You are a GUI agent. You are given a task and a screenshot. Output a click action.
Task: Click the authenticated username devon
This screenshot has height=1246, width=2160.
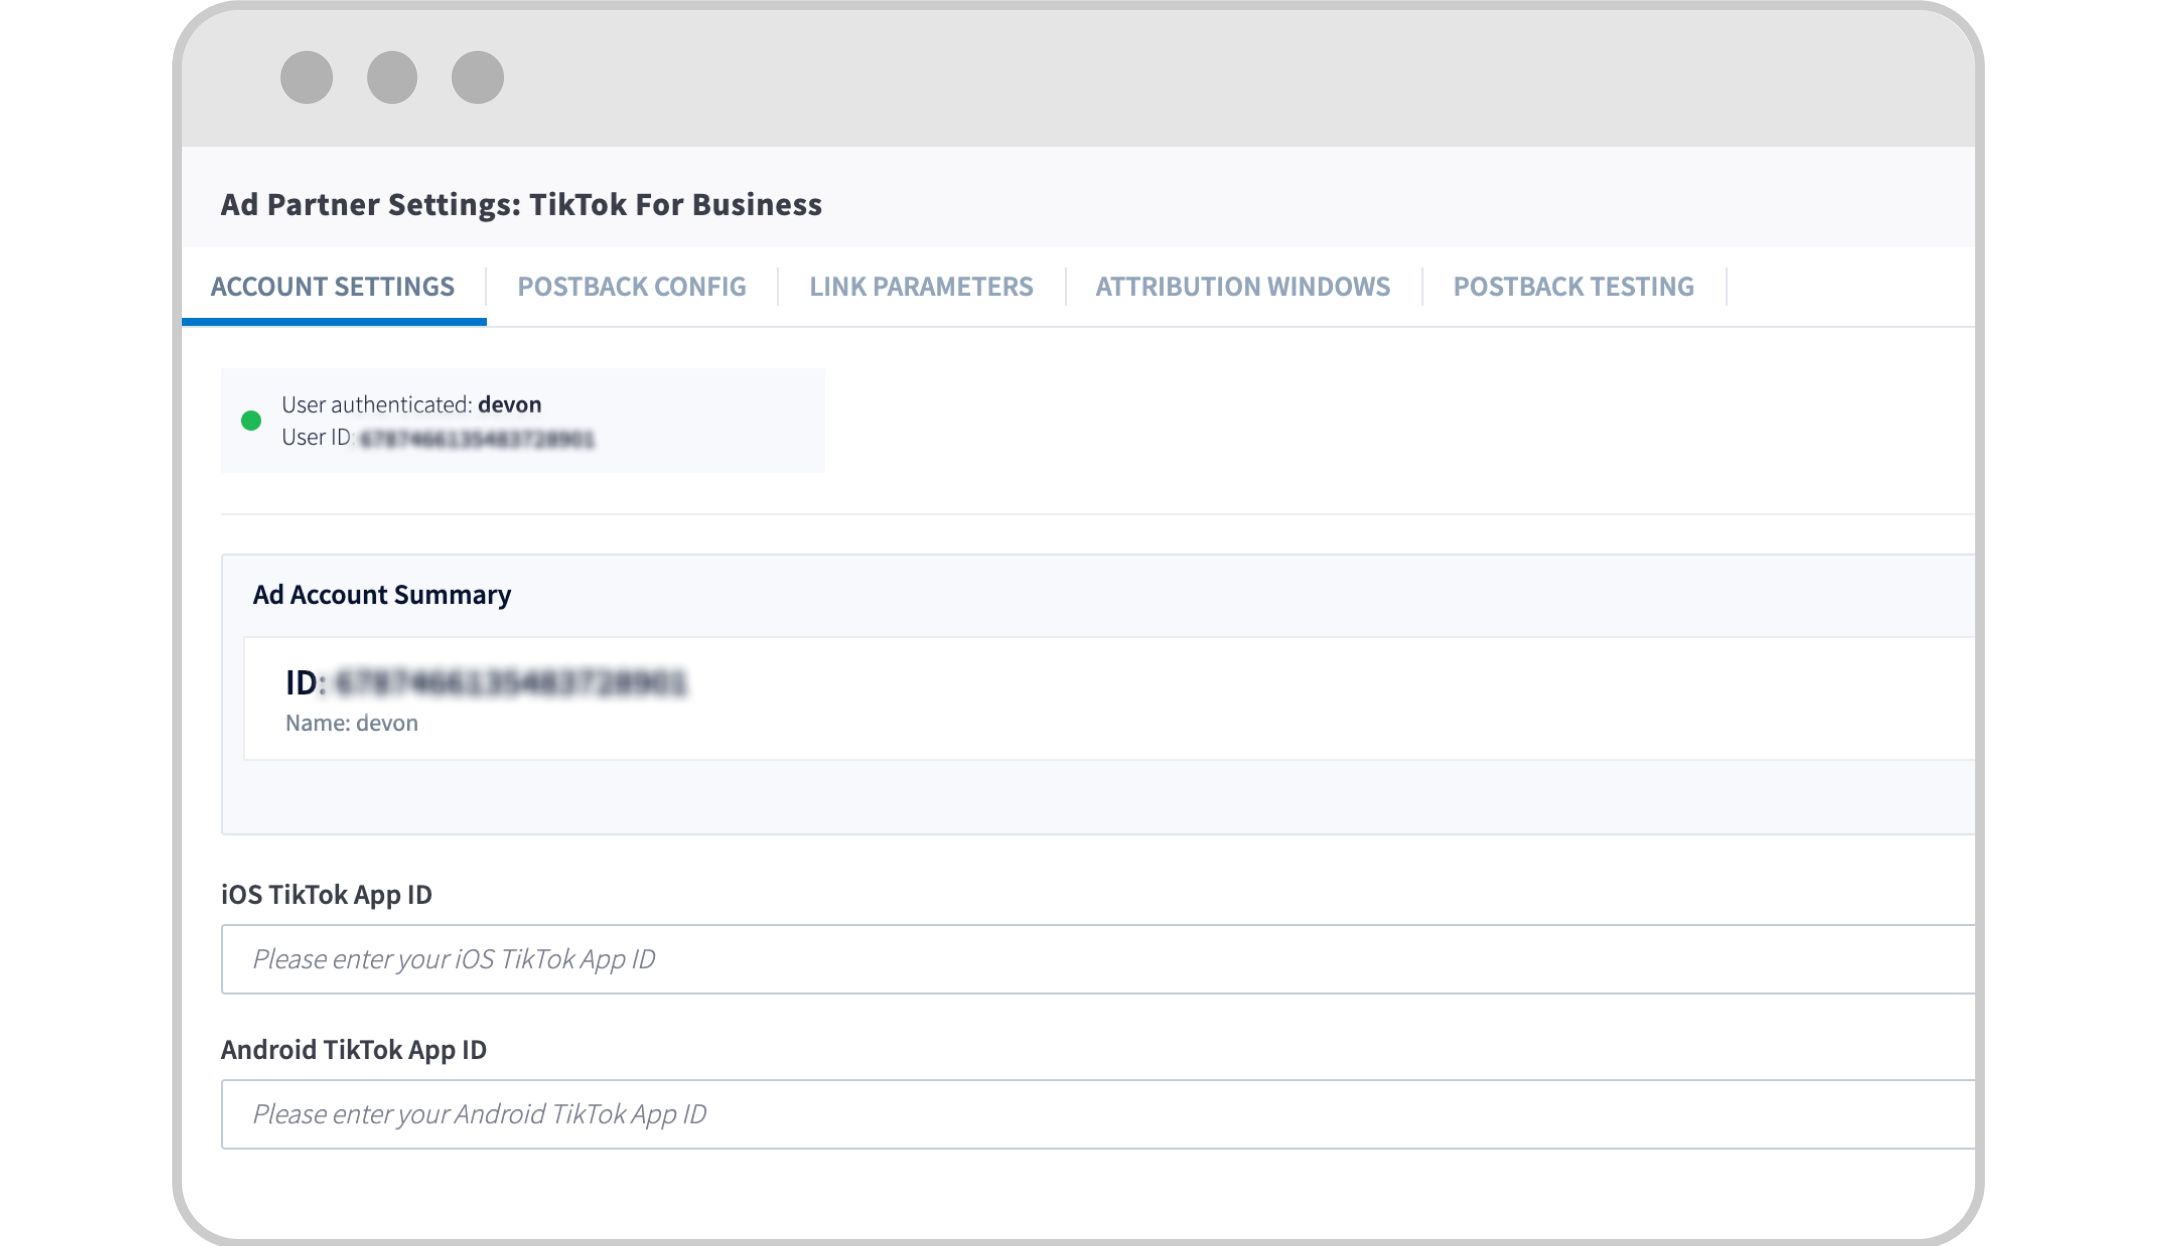point(509,405)
